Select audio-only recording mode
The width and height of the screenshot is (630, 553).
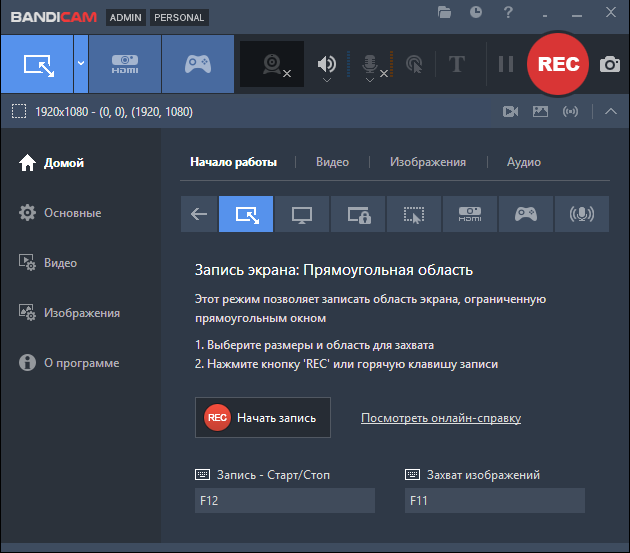582,214
